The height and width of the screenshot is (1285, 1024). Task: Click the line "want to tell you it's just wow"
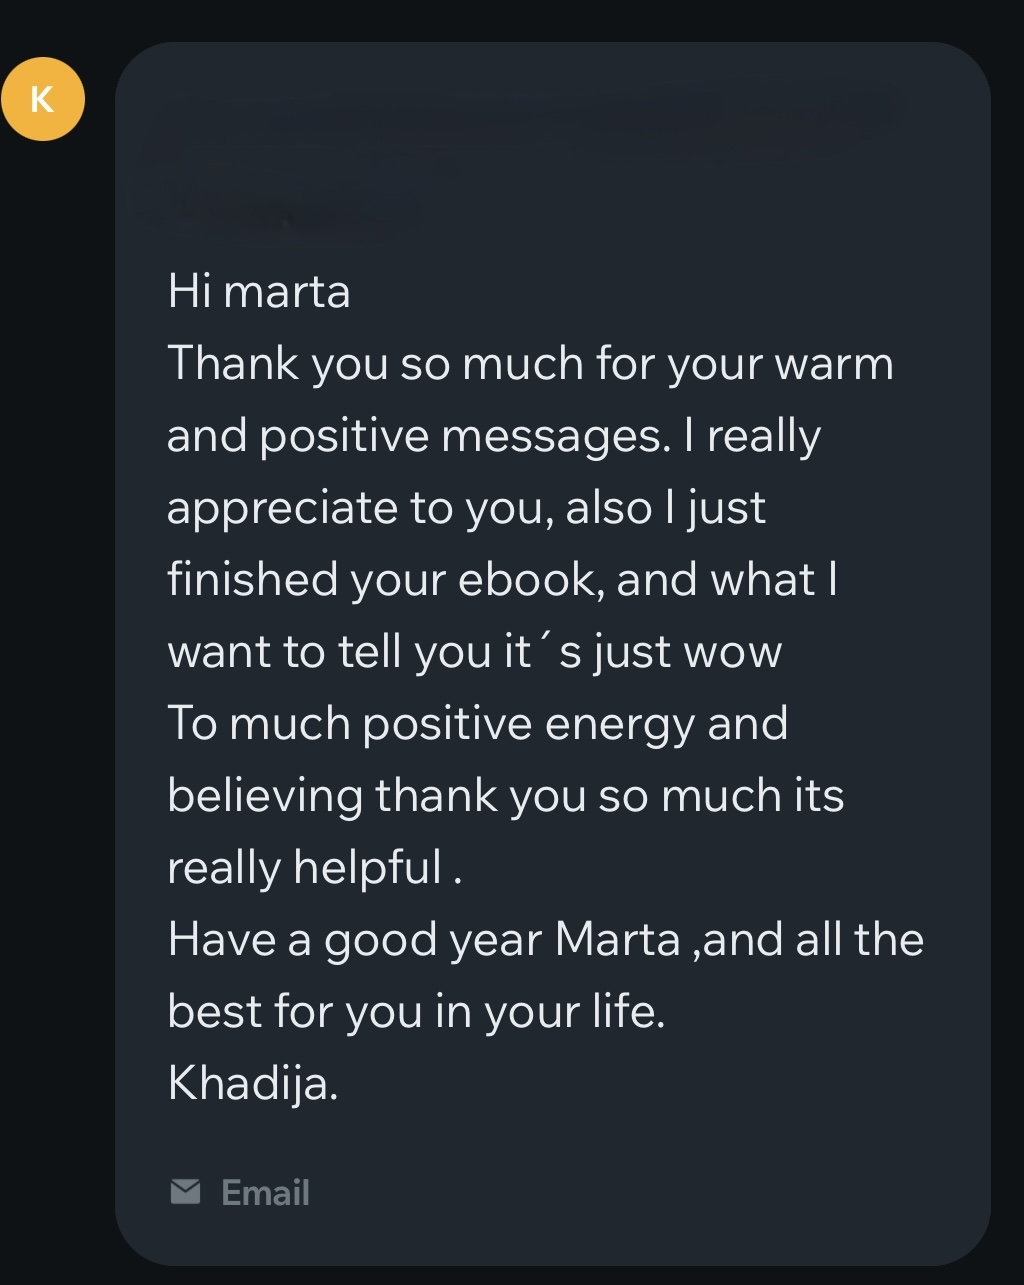[474, 652]
